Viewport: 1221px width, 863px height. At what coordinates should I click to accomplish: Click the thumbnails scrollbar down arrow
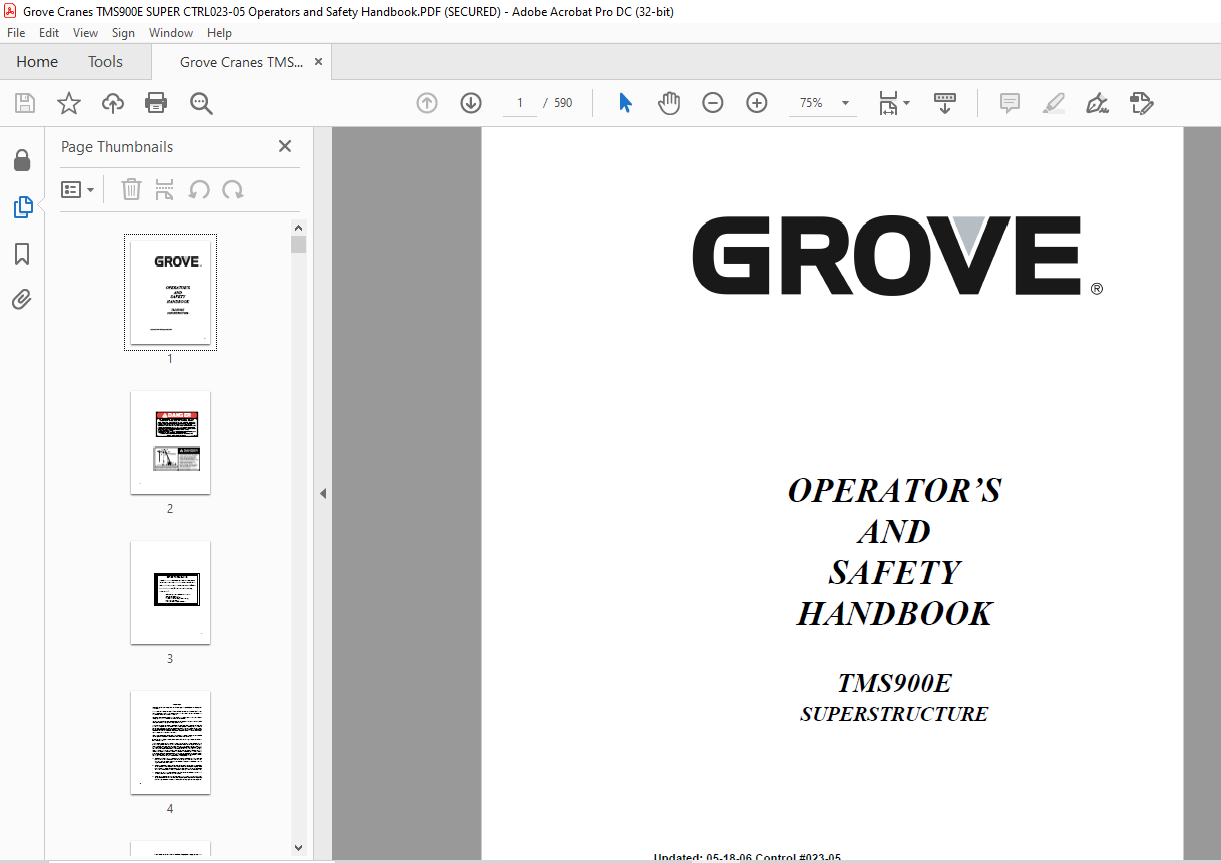tap(298, 848)
